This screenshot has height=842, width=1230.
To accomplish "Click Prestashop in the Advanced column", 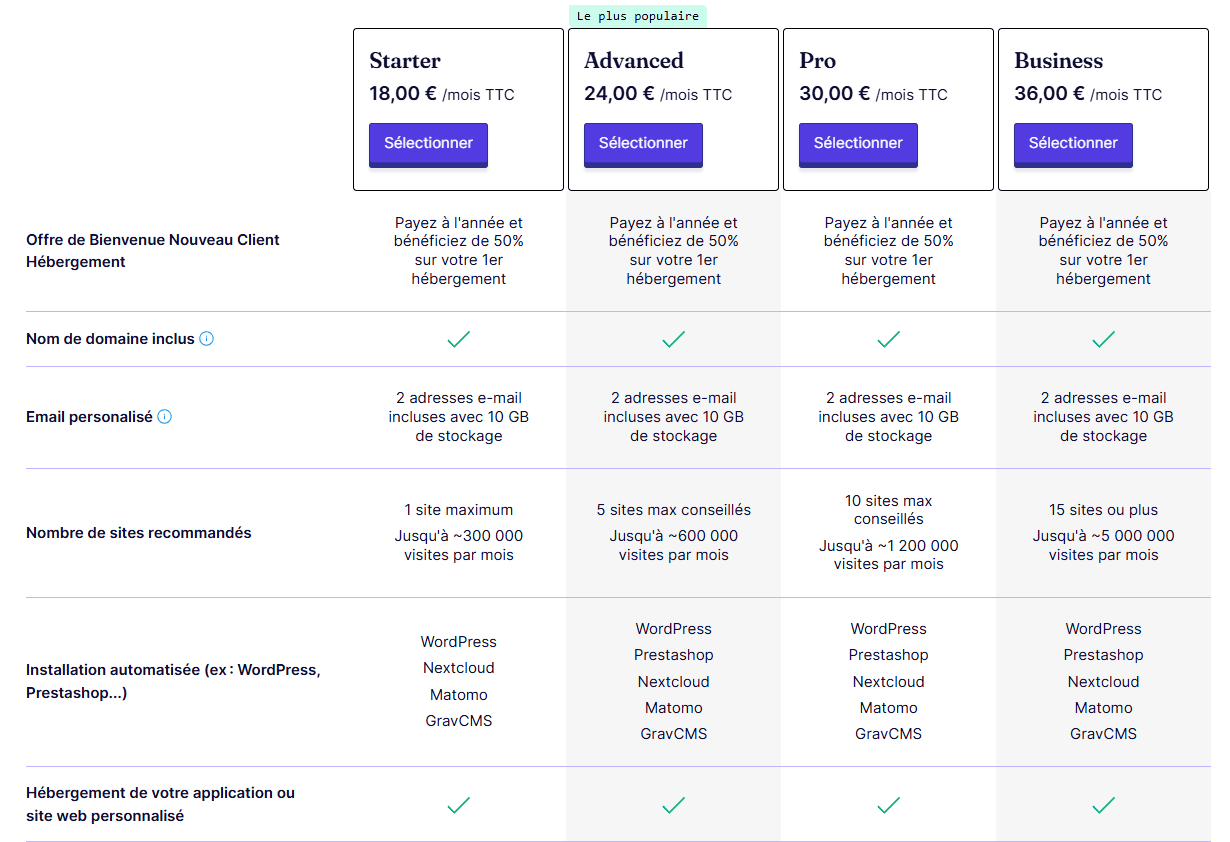I will 673,655.
